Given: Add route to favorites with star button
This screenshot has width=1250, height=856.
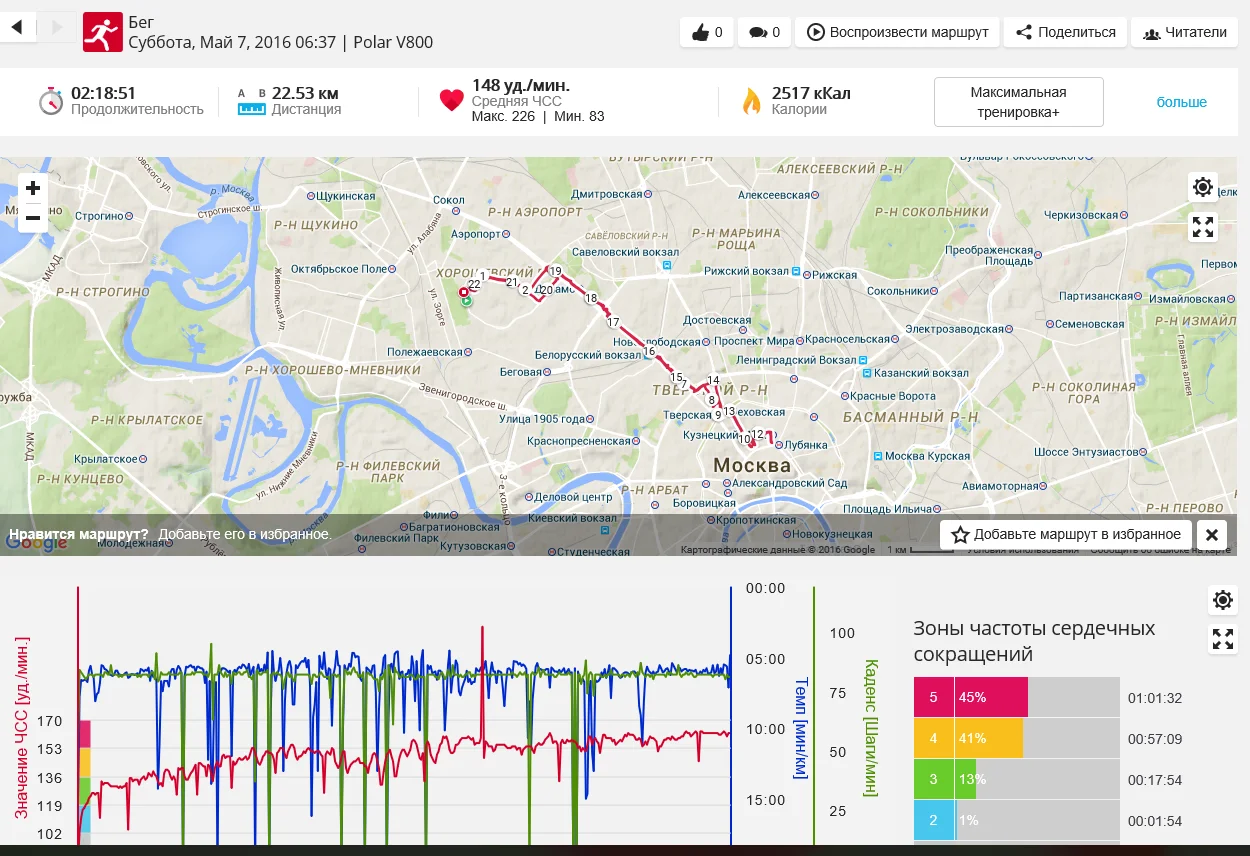Looking at the screenshot, I should click(x=1066, y=534).
